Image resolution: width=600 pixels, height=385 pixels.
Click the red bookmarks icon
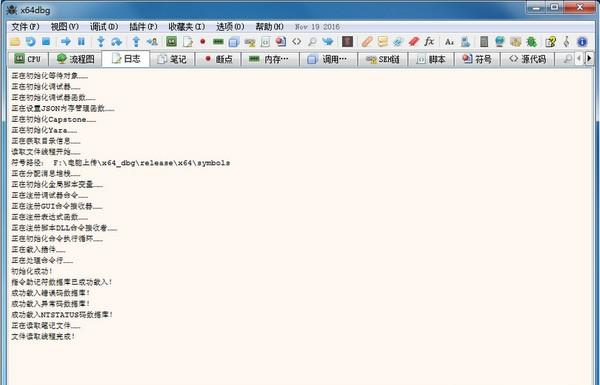[414, 41]
